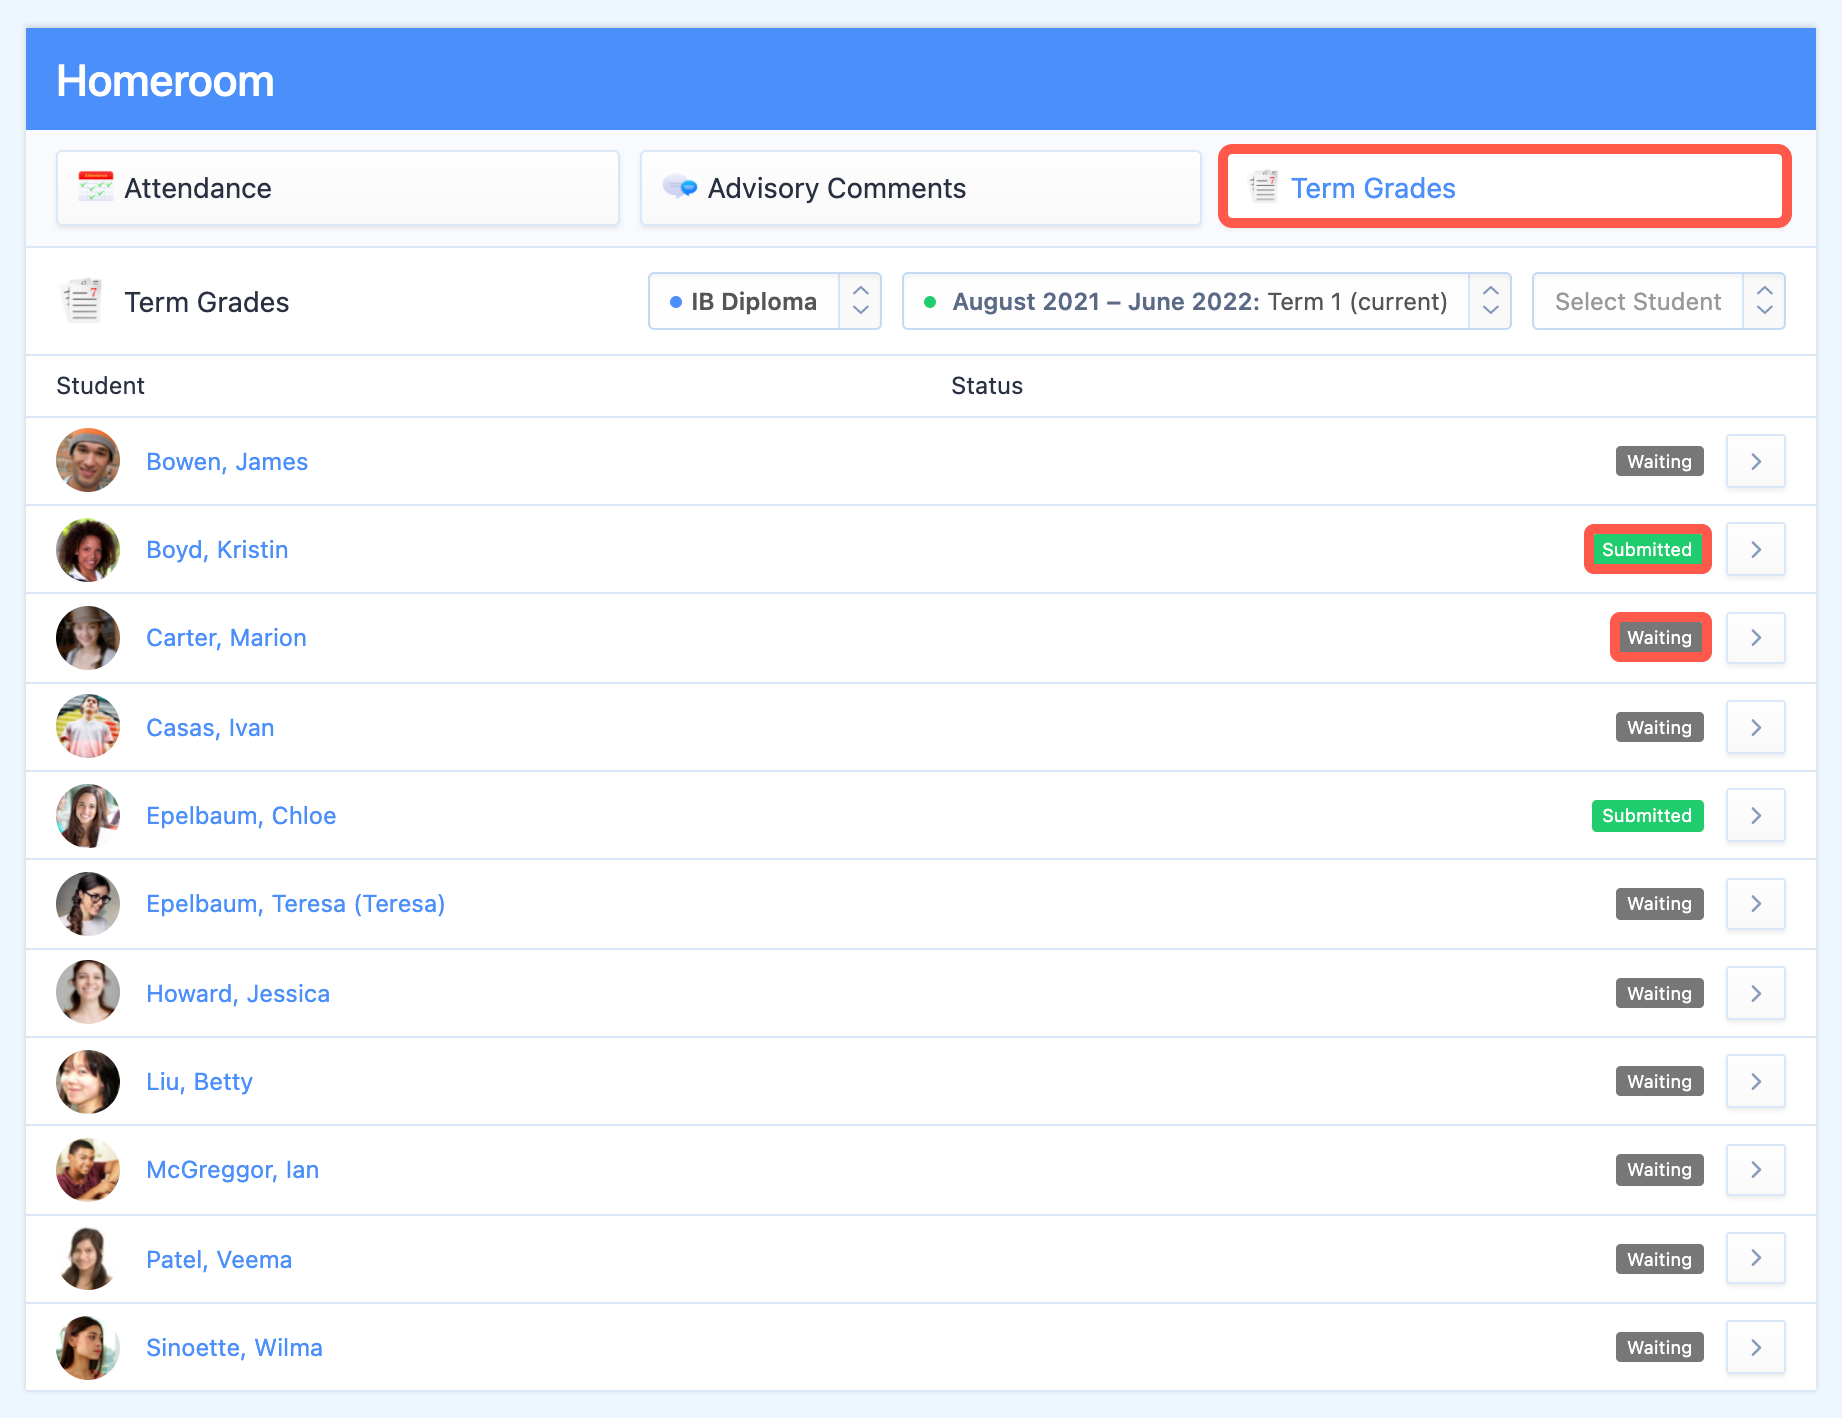Open Sinoette, Wilma student link
This screenshot has width=1842, height=1418.
tap(234, 1348)
